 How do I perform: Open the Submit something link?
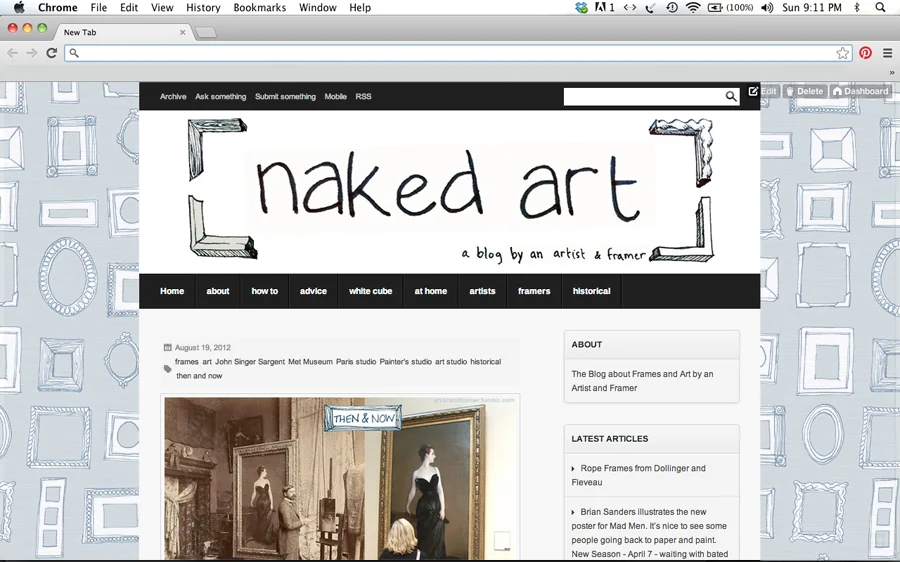(285, 96)
